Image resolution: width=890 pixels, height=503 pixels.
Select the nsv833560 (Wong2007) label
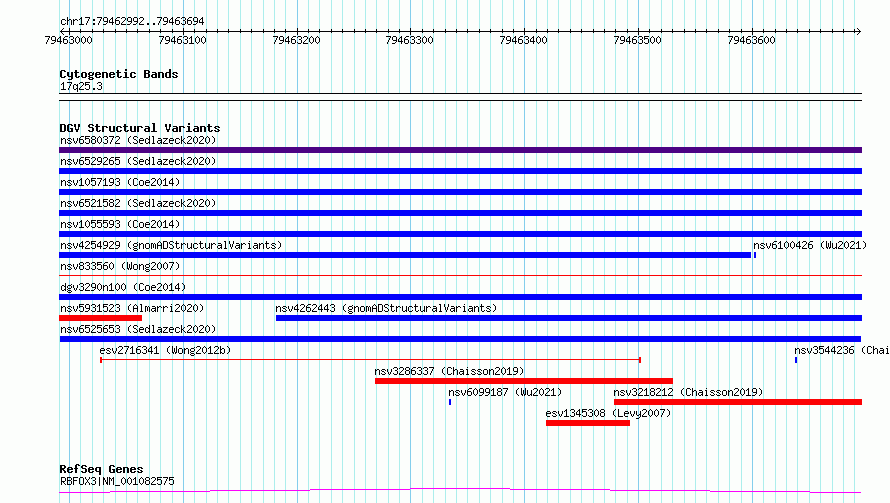coord(120,266)
